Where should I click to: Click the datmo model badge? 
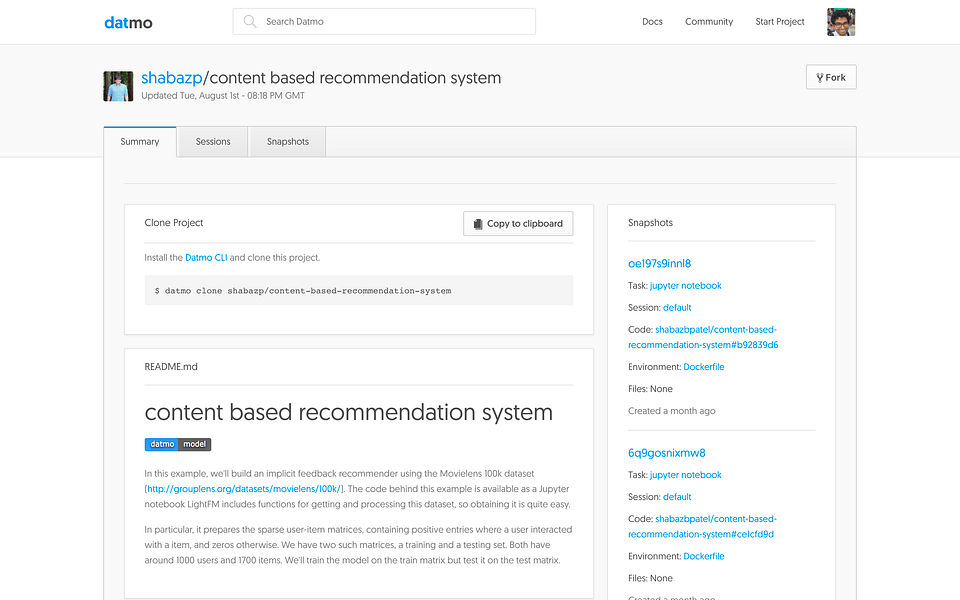178,444
